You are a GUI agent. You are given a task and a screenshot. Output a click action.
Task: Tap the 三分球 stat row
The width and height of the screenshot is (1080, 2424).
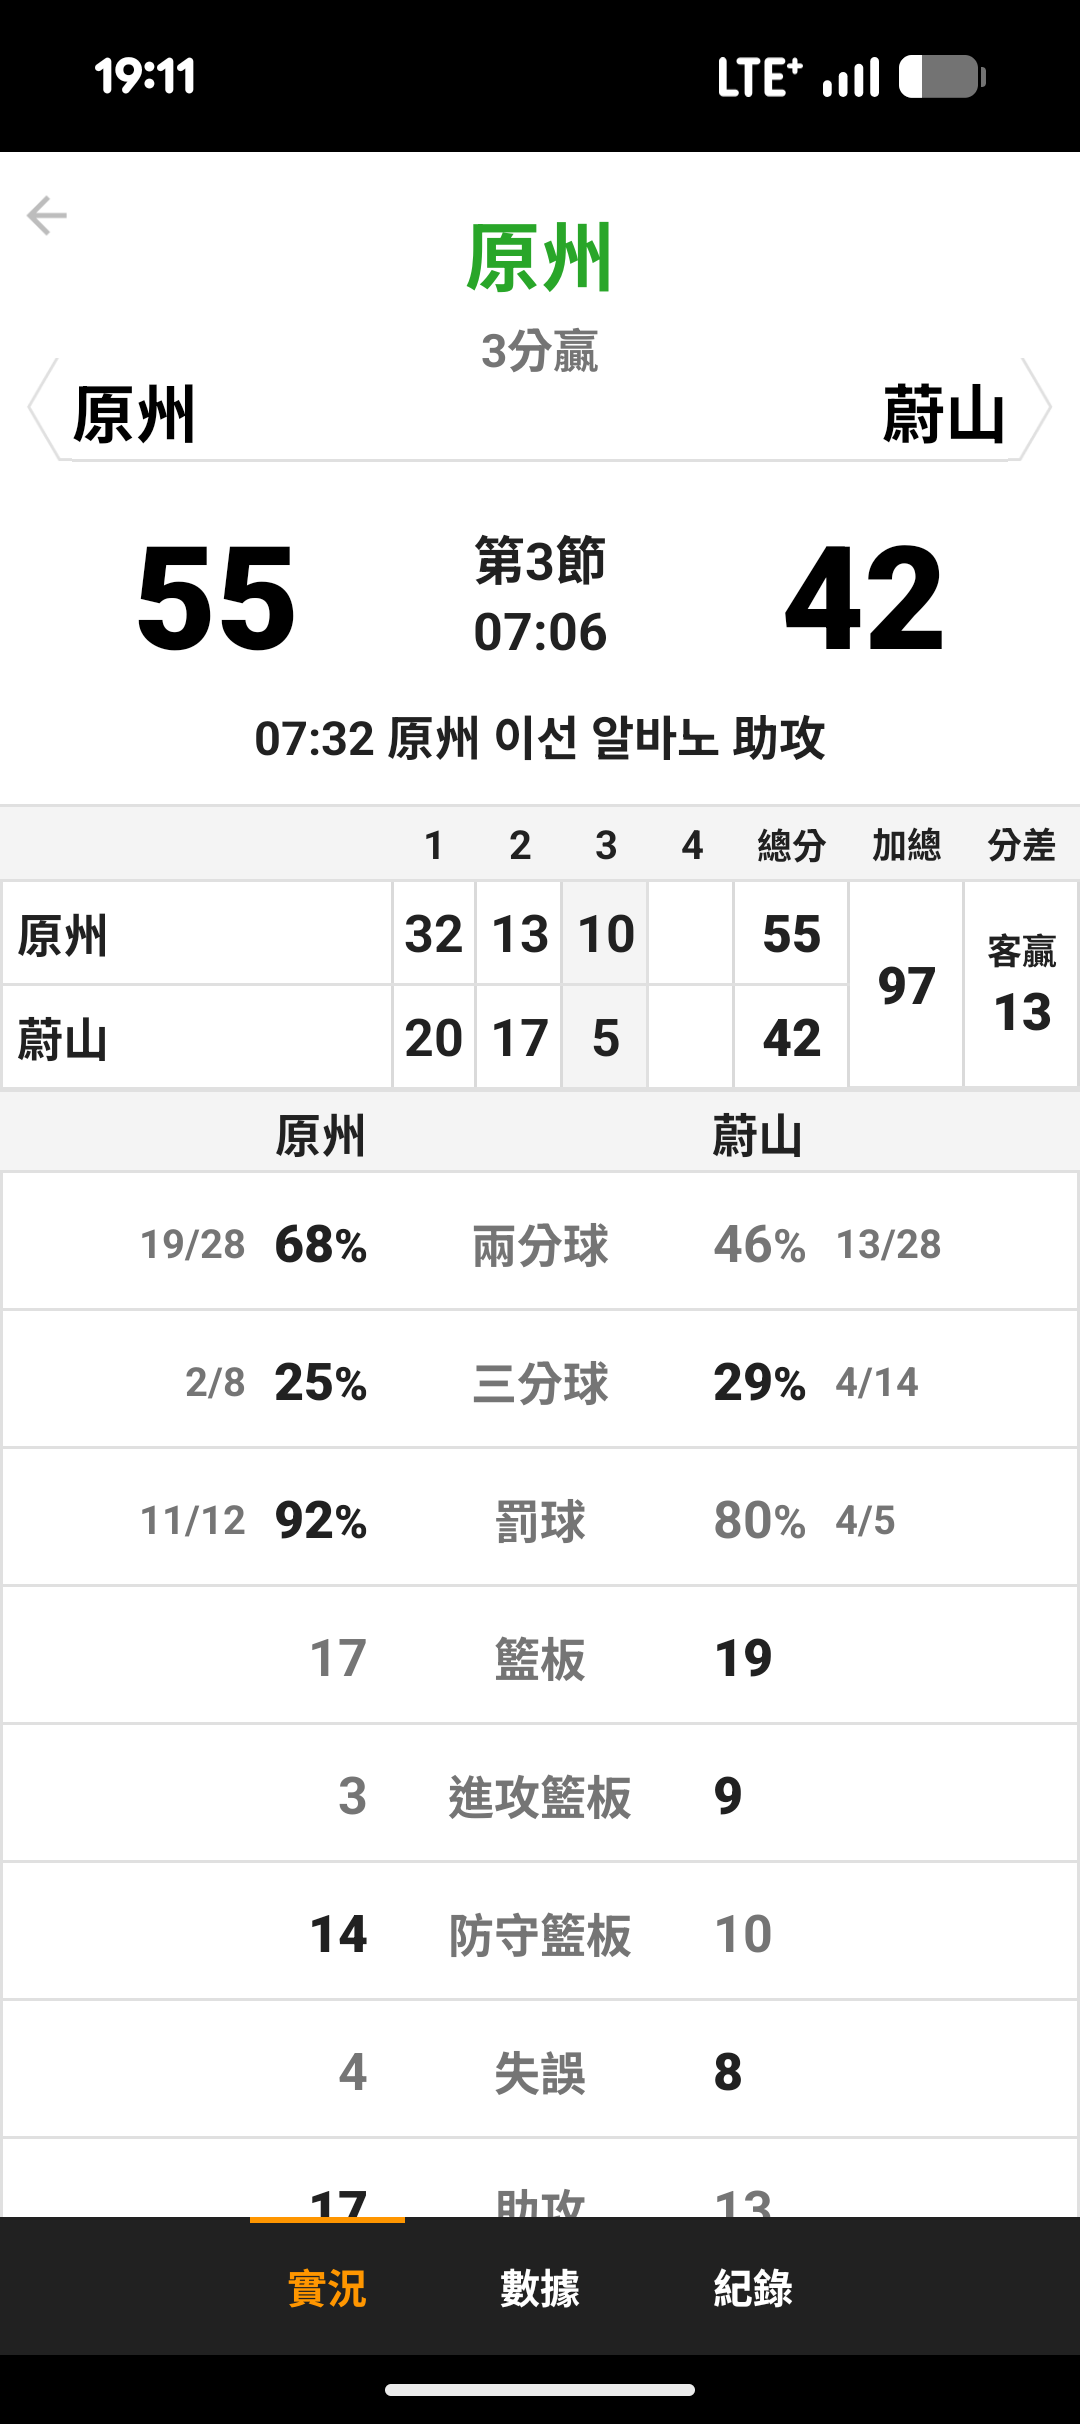coord(540,1383)
